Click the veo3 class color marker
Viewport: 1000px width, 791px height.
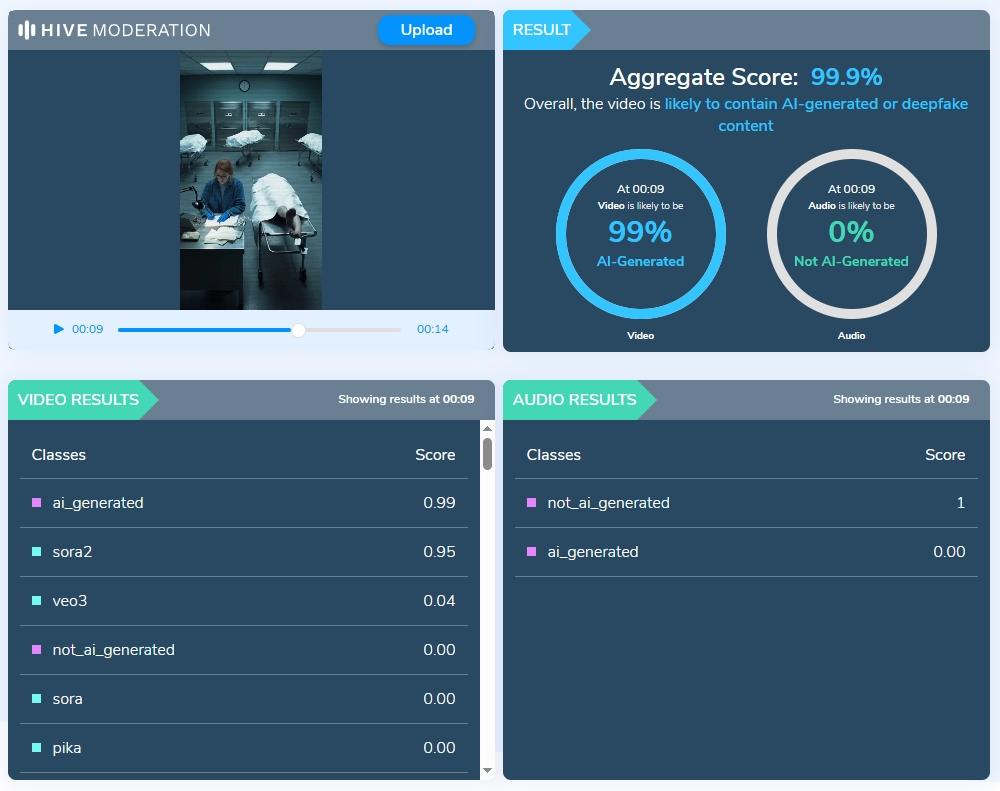(37, 601)
